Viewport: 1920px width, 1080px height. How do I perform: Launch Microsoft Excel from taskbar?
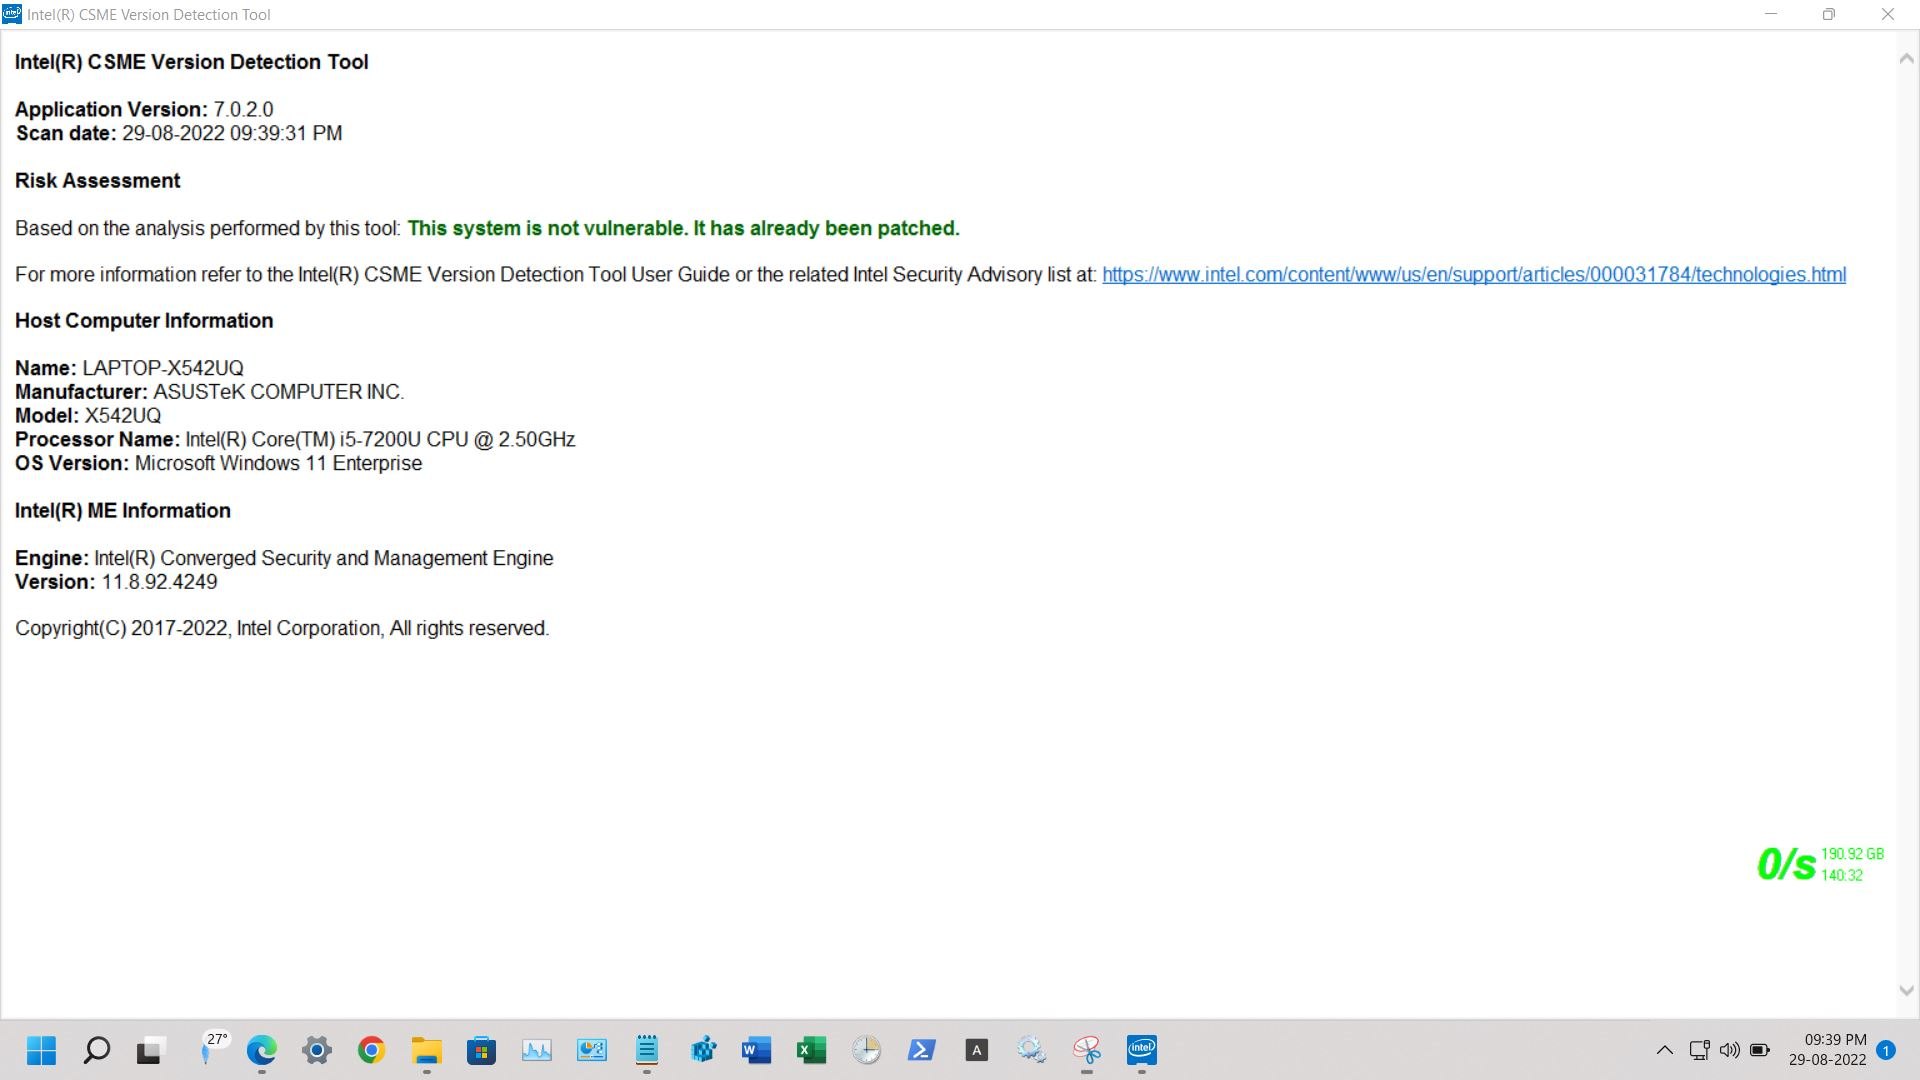pos(812,1050)
